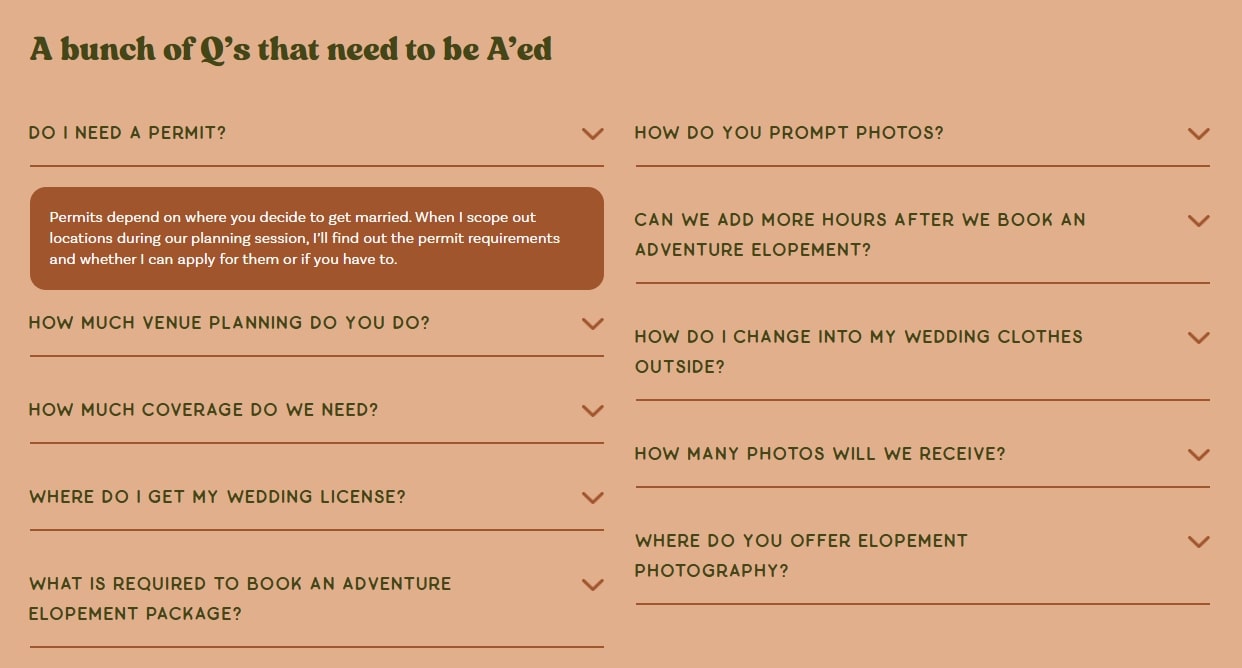Collapse the 'Do I need a permit?' chevron
This screenshot has width=1242, height=668.
pyautogui.click(x=592, y=134)
